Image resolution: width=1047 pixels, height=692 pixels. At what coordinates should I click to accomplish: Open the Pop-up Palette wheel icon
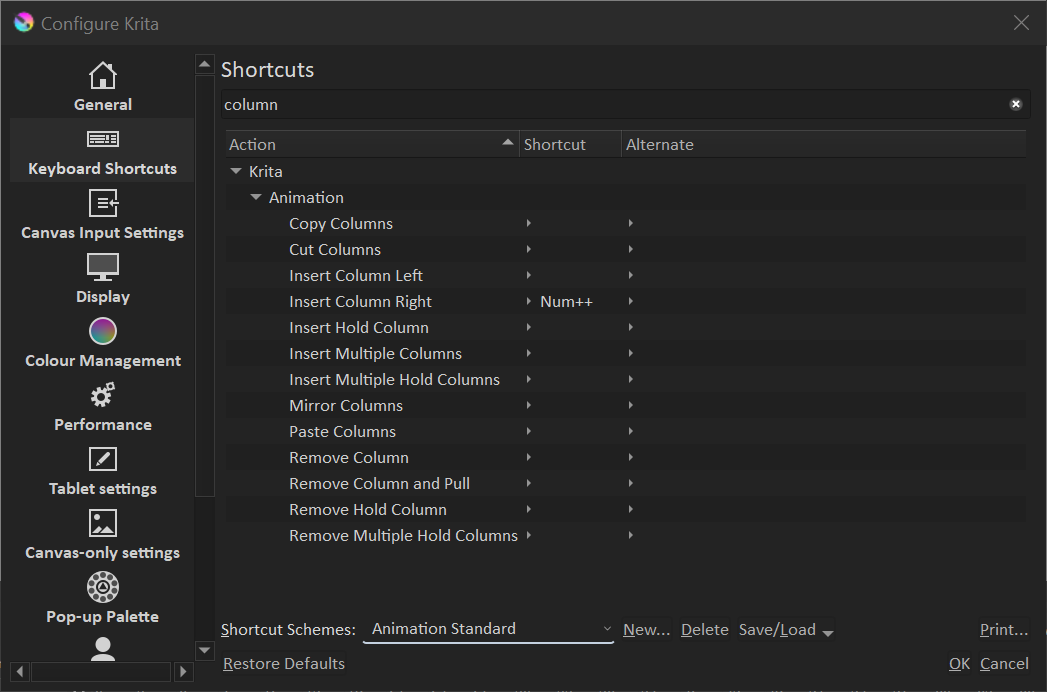(103, 587)
